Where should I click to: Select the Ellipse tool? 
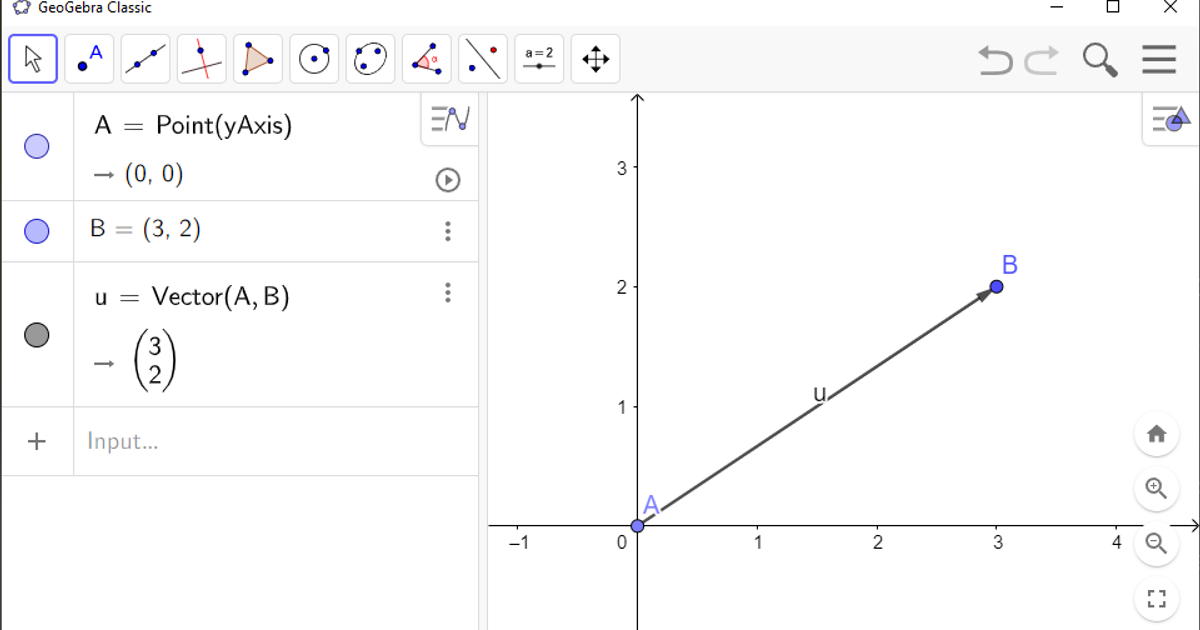370,59
